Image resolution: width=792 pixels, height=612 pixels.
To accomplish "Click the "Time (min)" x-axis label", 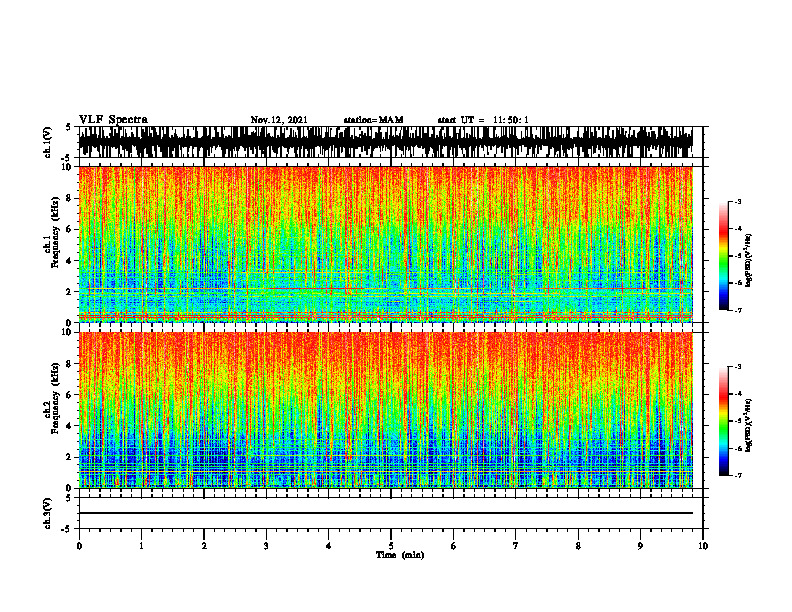I will click(x=400, y=555).
